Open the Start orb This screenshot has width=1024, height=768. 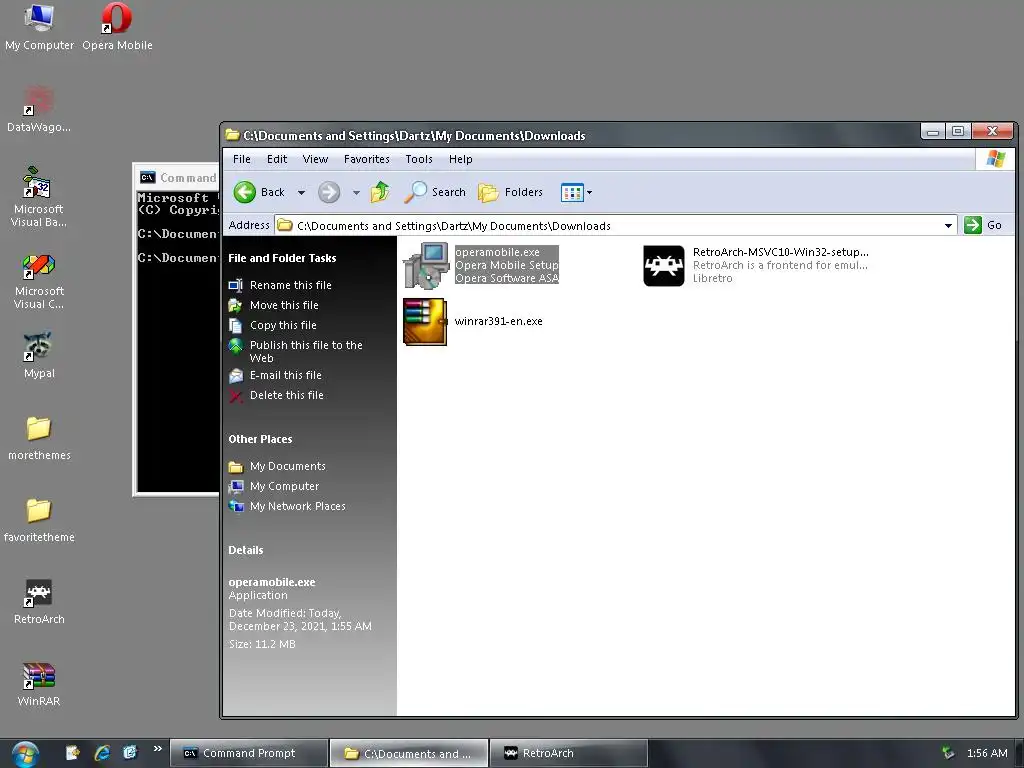(25, 754)
